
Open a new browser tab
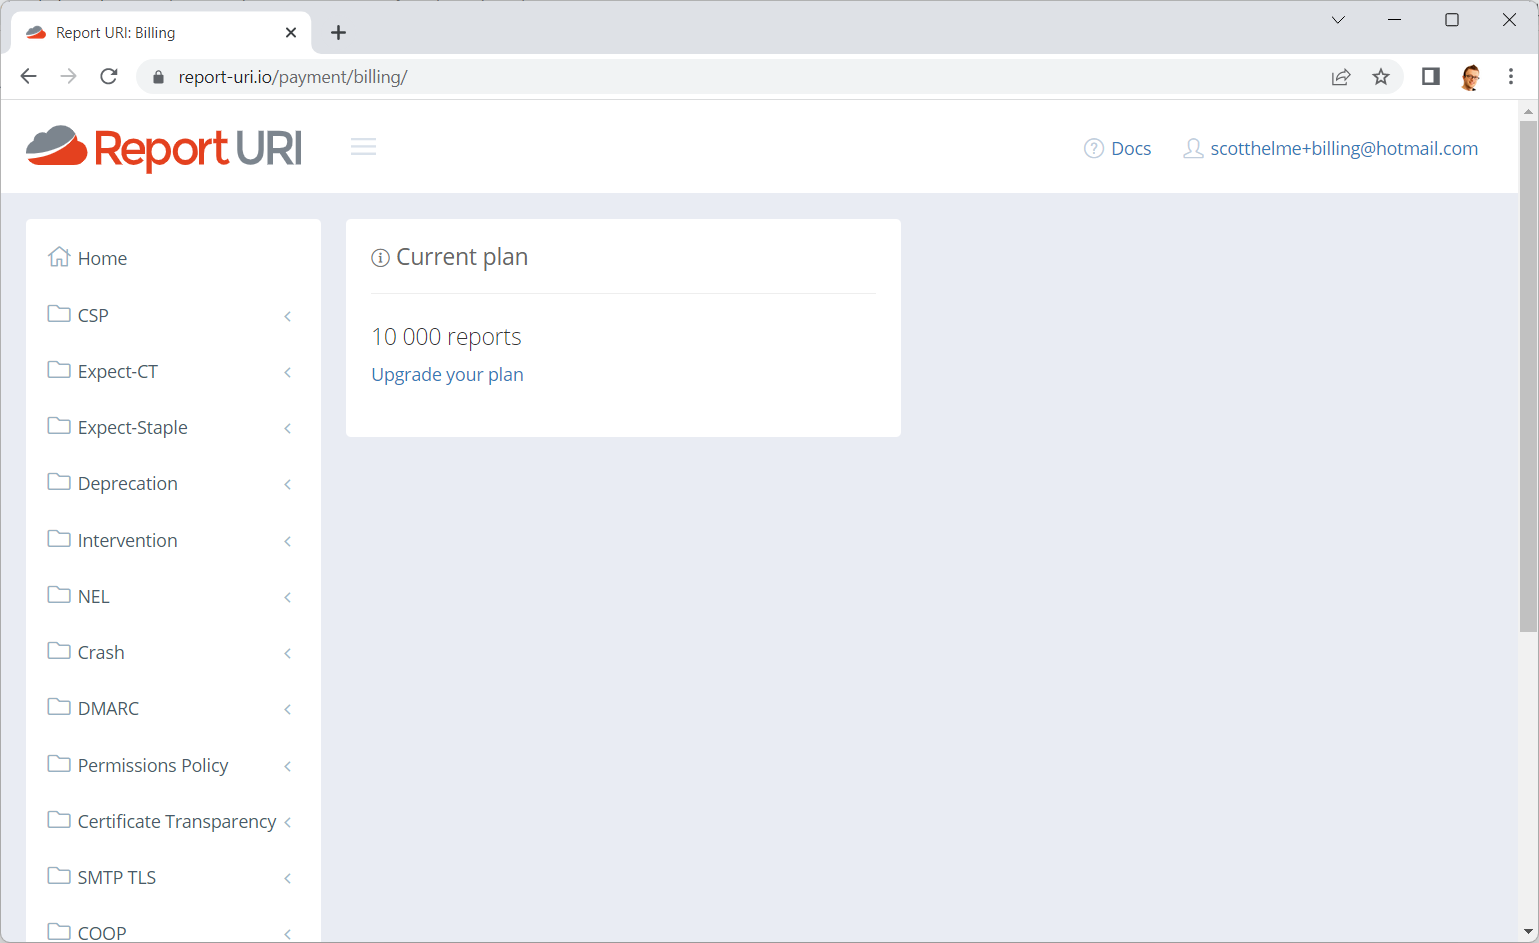point(339,33)
